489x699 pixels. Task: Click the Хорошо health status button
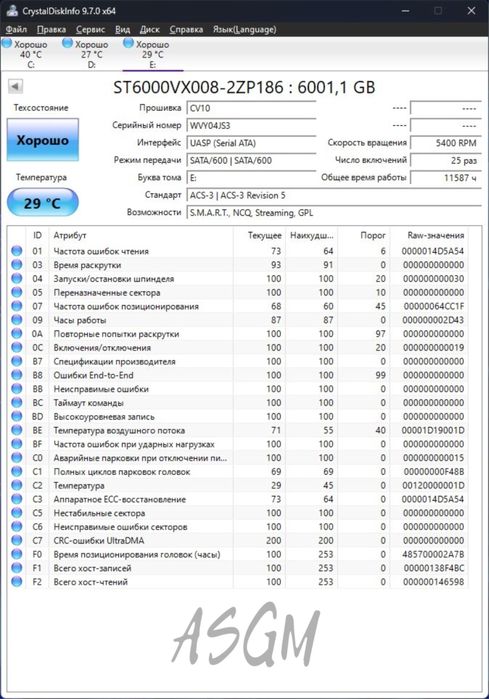(43, 140)
